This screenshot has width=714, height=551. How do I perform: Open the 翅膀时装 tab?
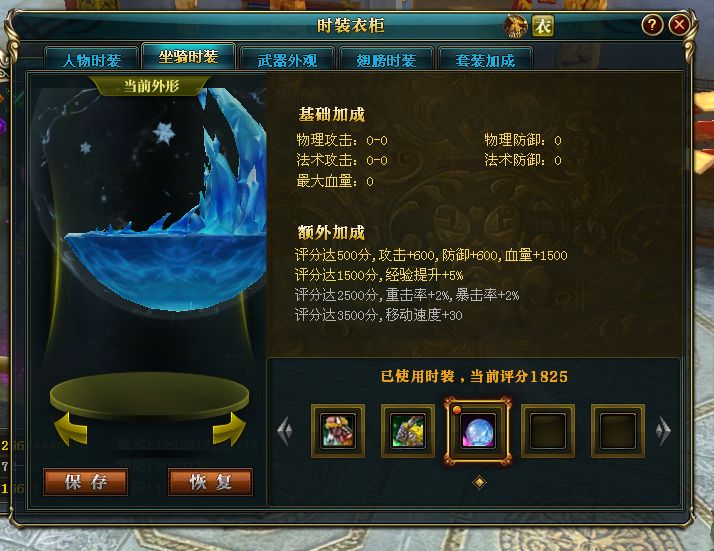point(386,60)
